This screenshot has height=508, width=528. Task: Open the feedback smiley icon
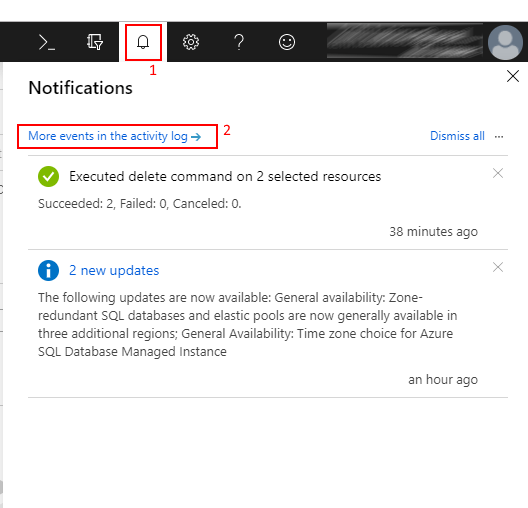[x=287, y=42]
